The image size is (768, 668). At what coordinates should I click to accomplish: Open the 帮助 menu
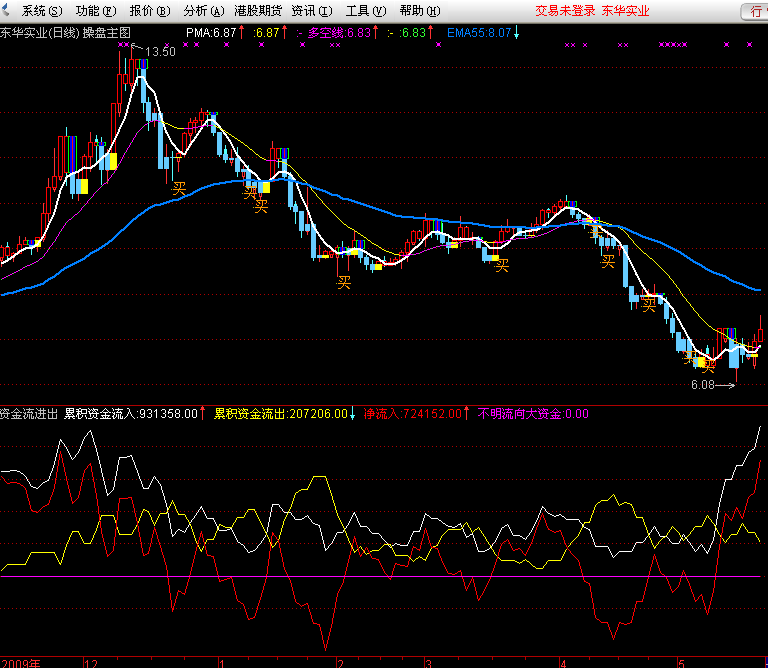pyautogui.click(x=418, y=11)
